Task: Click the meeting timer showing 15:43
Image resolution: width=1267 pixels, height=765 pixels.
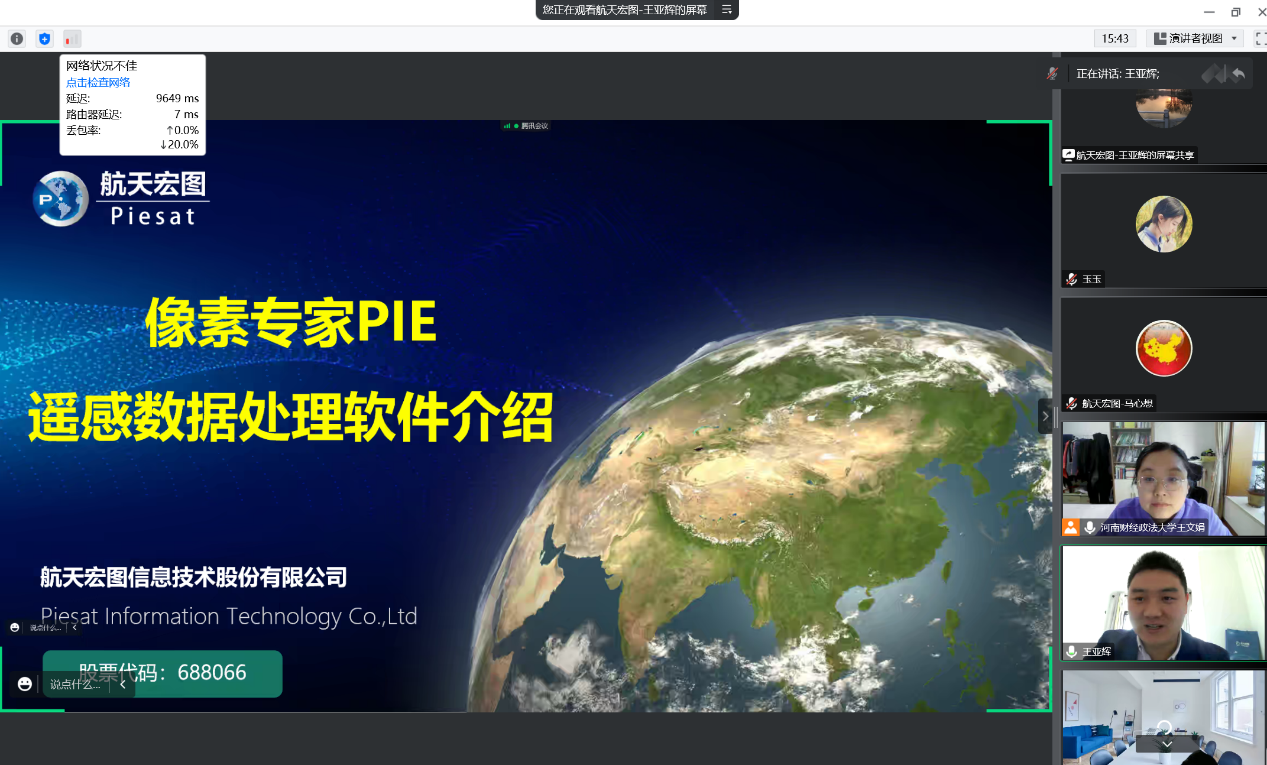Action: pos(1115,39)
